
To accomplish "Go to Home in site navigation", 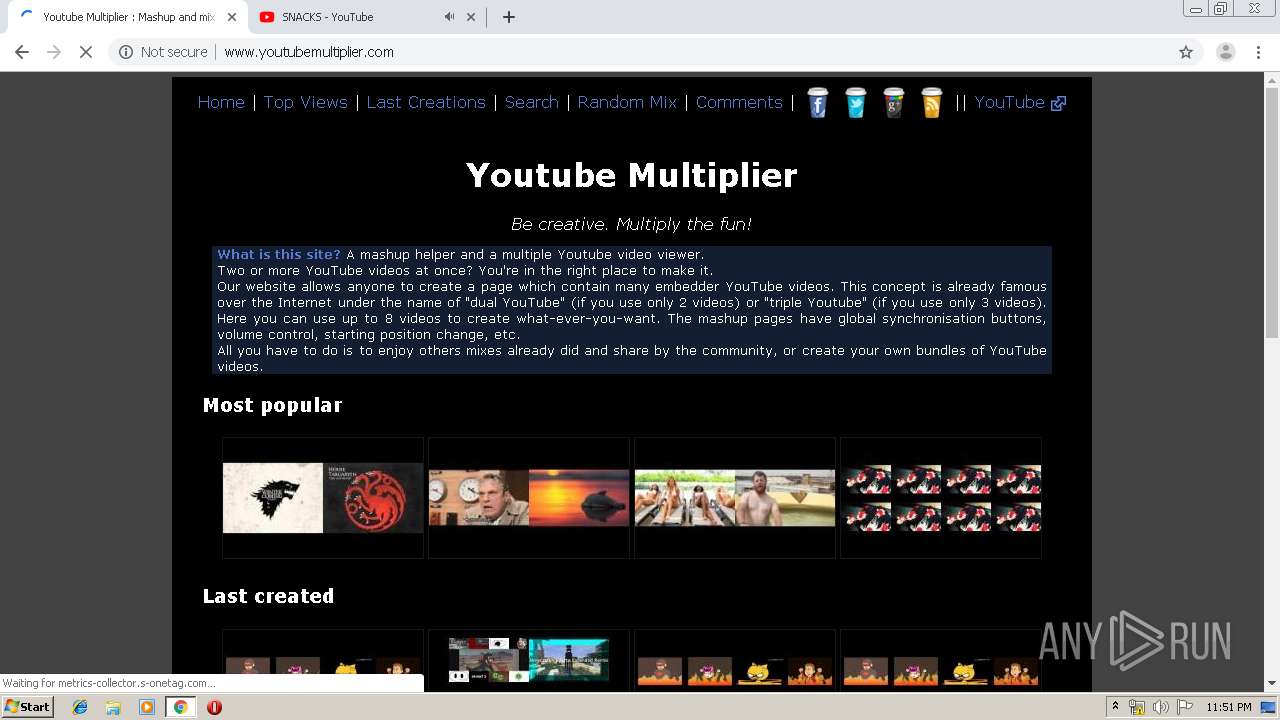I will click(x=221, y=102).
